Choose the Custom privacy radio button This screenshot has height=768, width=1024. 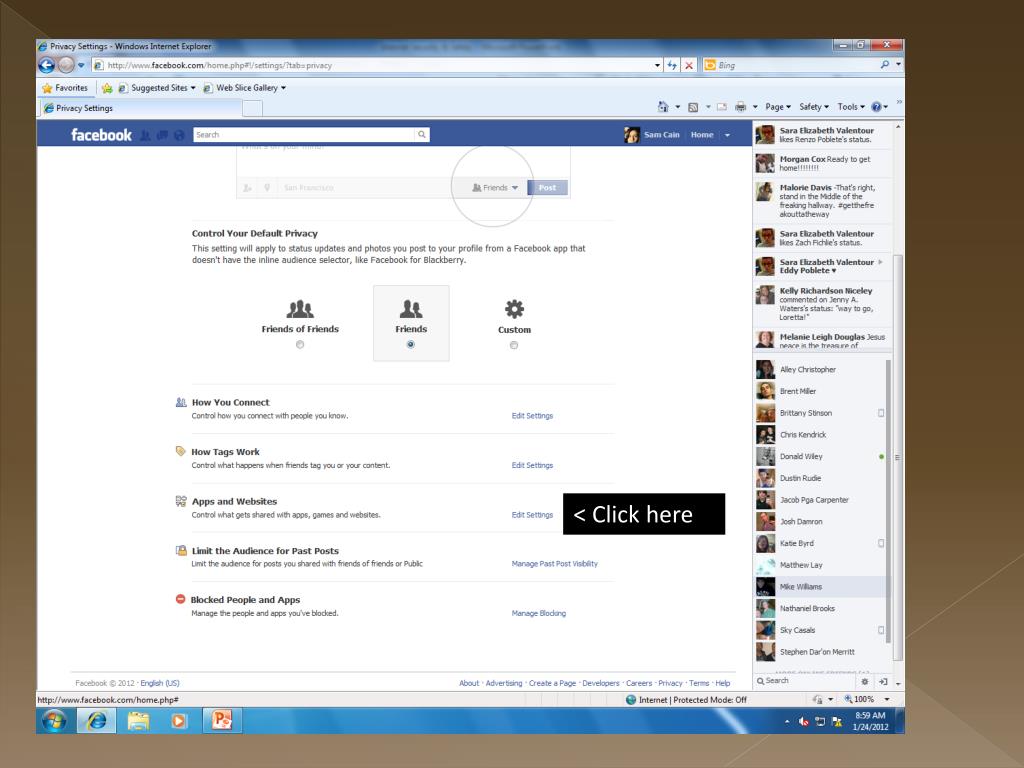click(x=514, y=345)
